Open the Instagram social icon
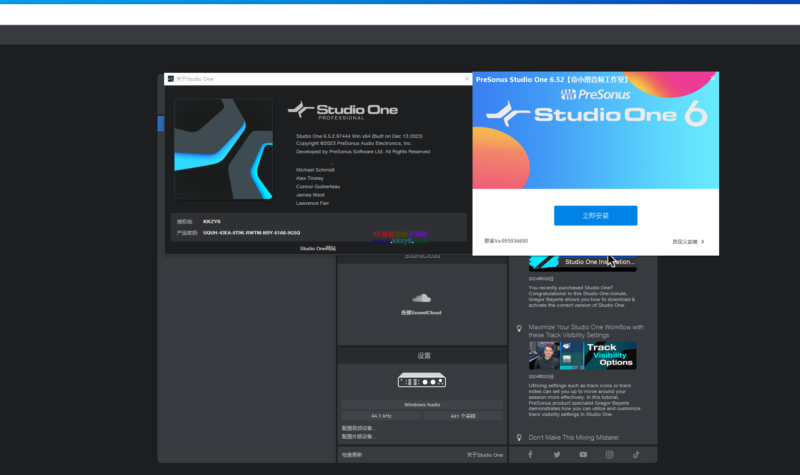Image resolution: width=800 pixels, height=475 pixels. tap(610, 455)
